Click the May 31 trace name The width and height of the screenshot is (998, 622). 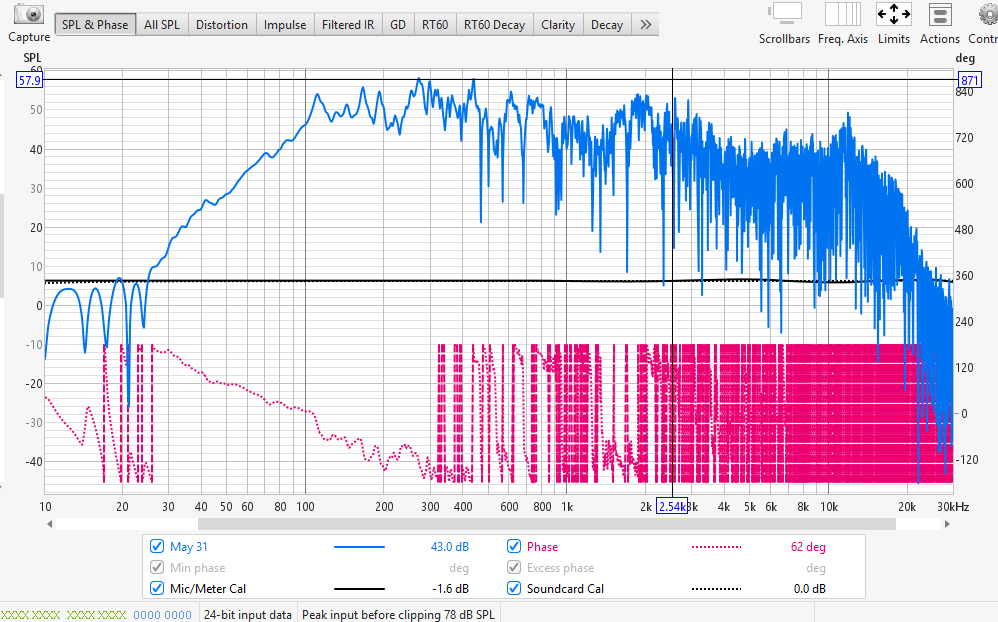188,546
